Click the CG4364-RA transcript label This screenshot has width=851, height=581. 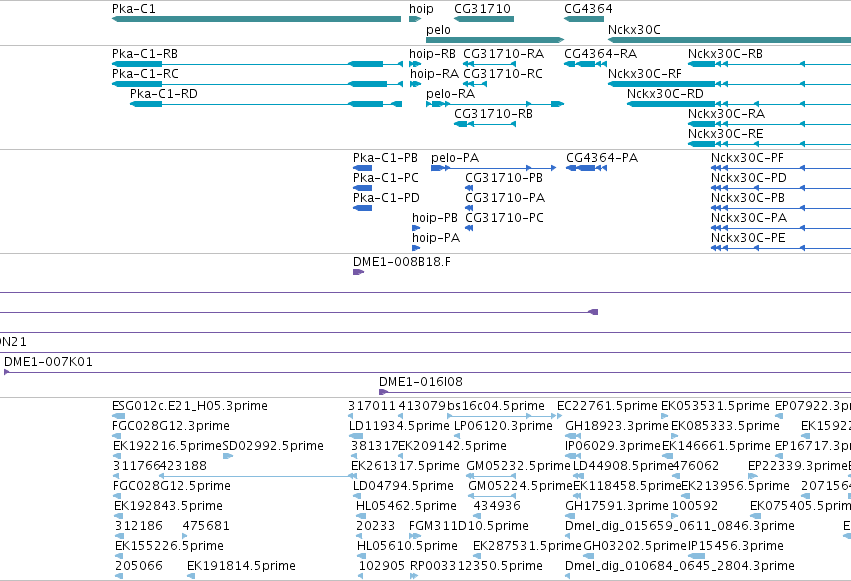601,54
